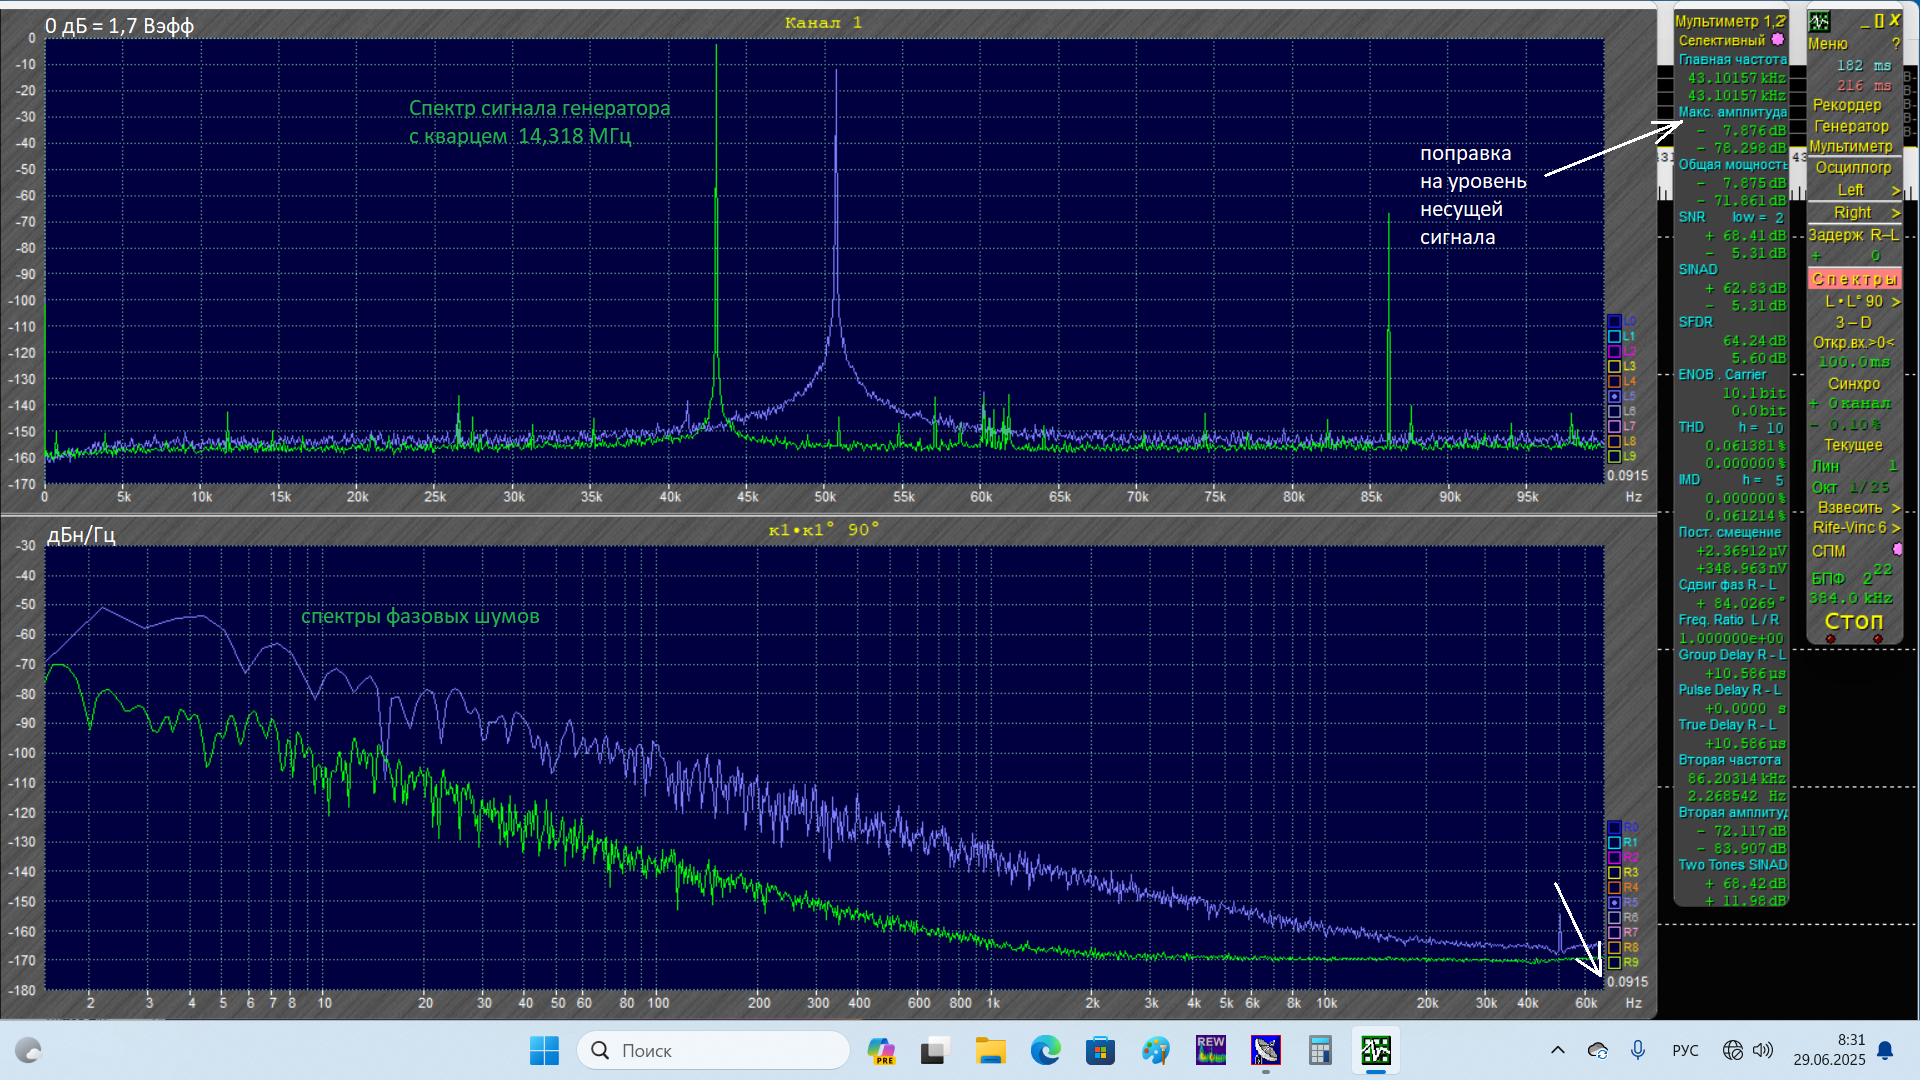Click the 0 канал sync channel value
This screenshot has width=1920, height=1080.
[x=1851, y=404]
